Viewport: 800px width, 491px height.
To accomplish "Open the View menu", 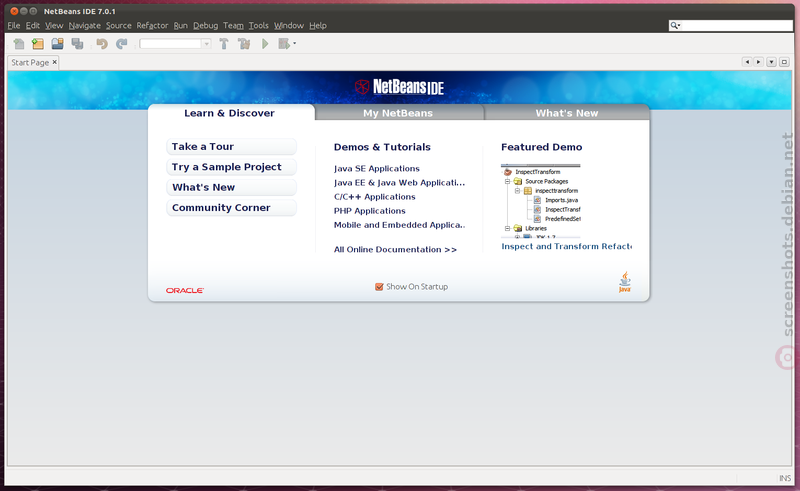I will 54,26.
